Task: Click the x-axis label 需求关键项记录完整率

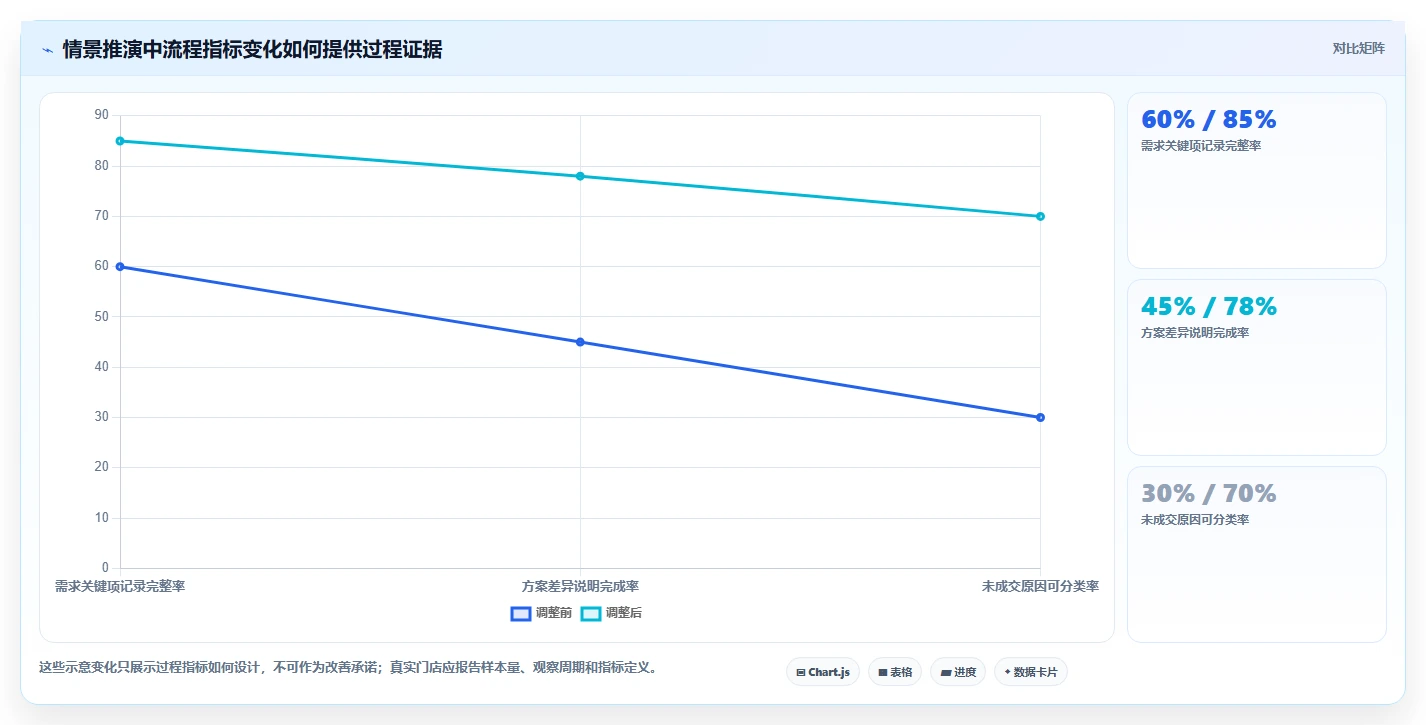Action: coord(120,587)
